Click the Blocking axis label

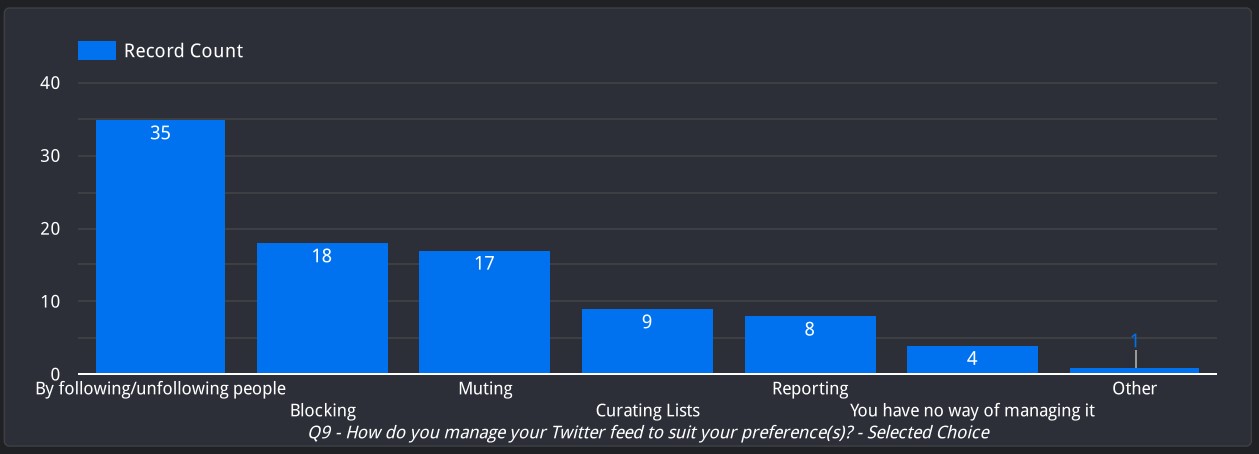click(x=322, y=410)
